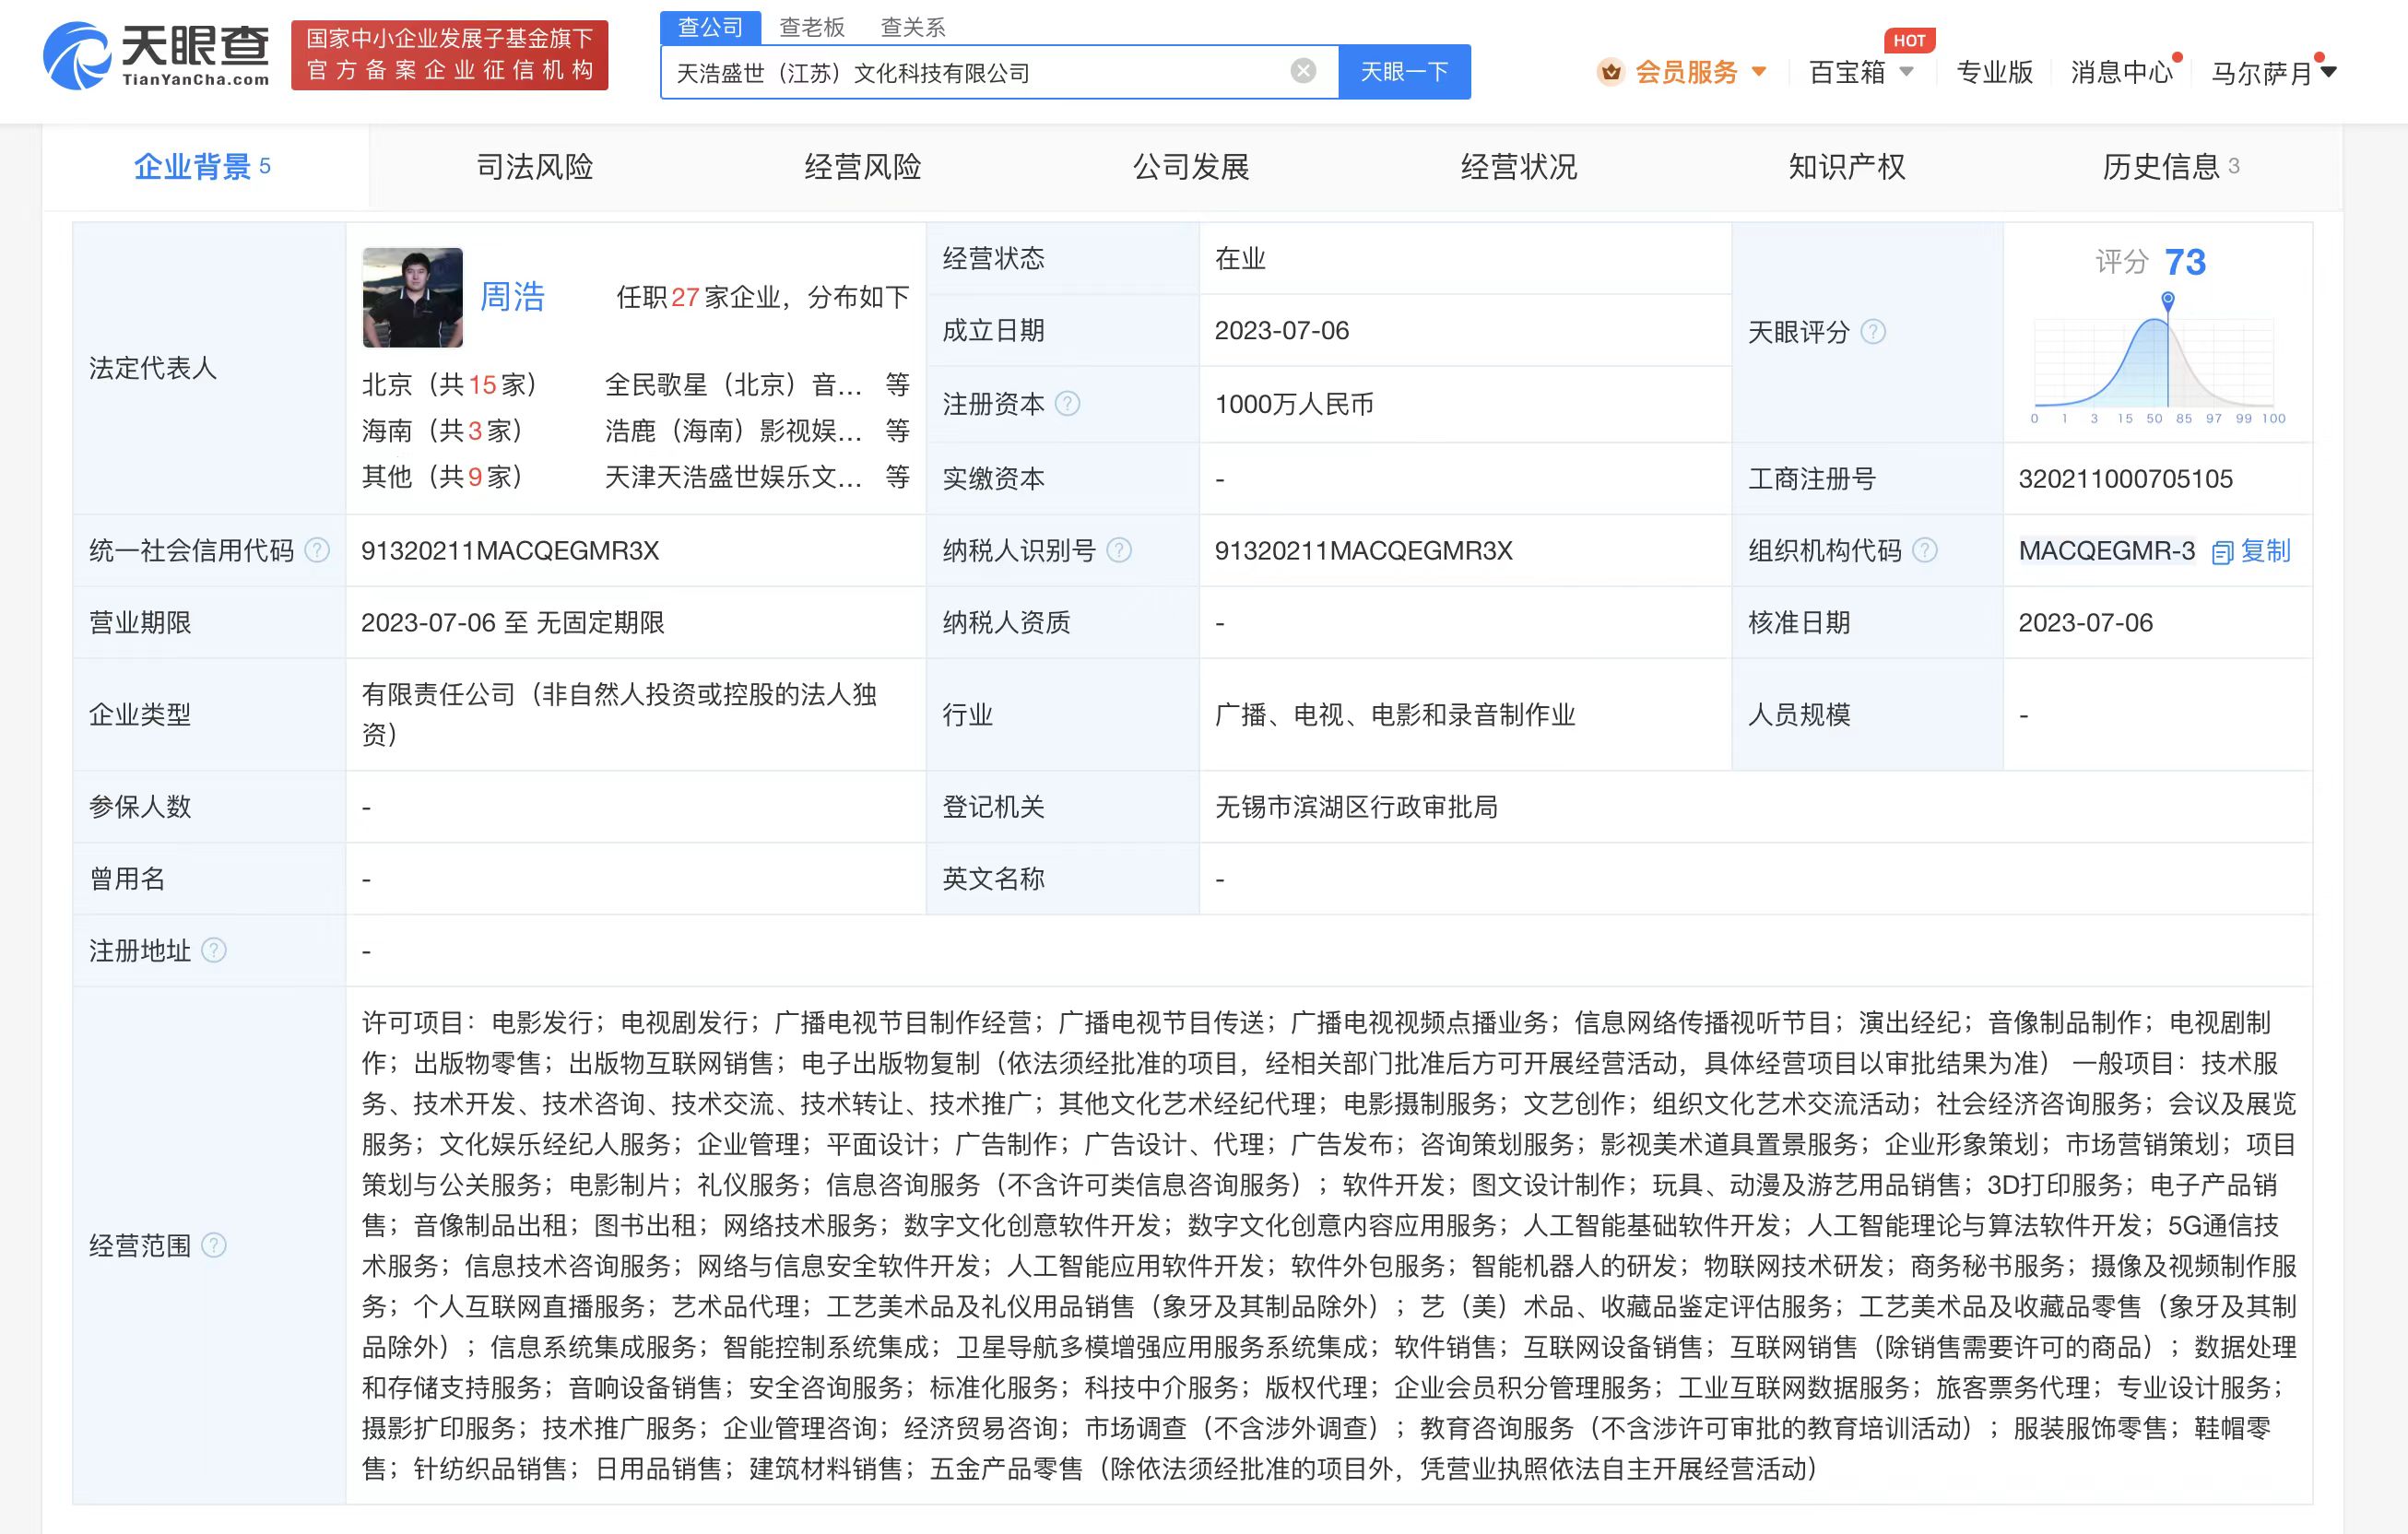Image resolution: width=2408 pixels, height=1534 pixels.
Task: Click the industry value 广播、电视、电影和录音制作业
Action: point(1395,715)
